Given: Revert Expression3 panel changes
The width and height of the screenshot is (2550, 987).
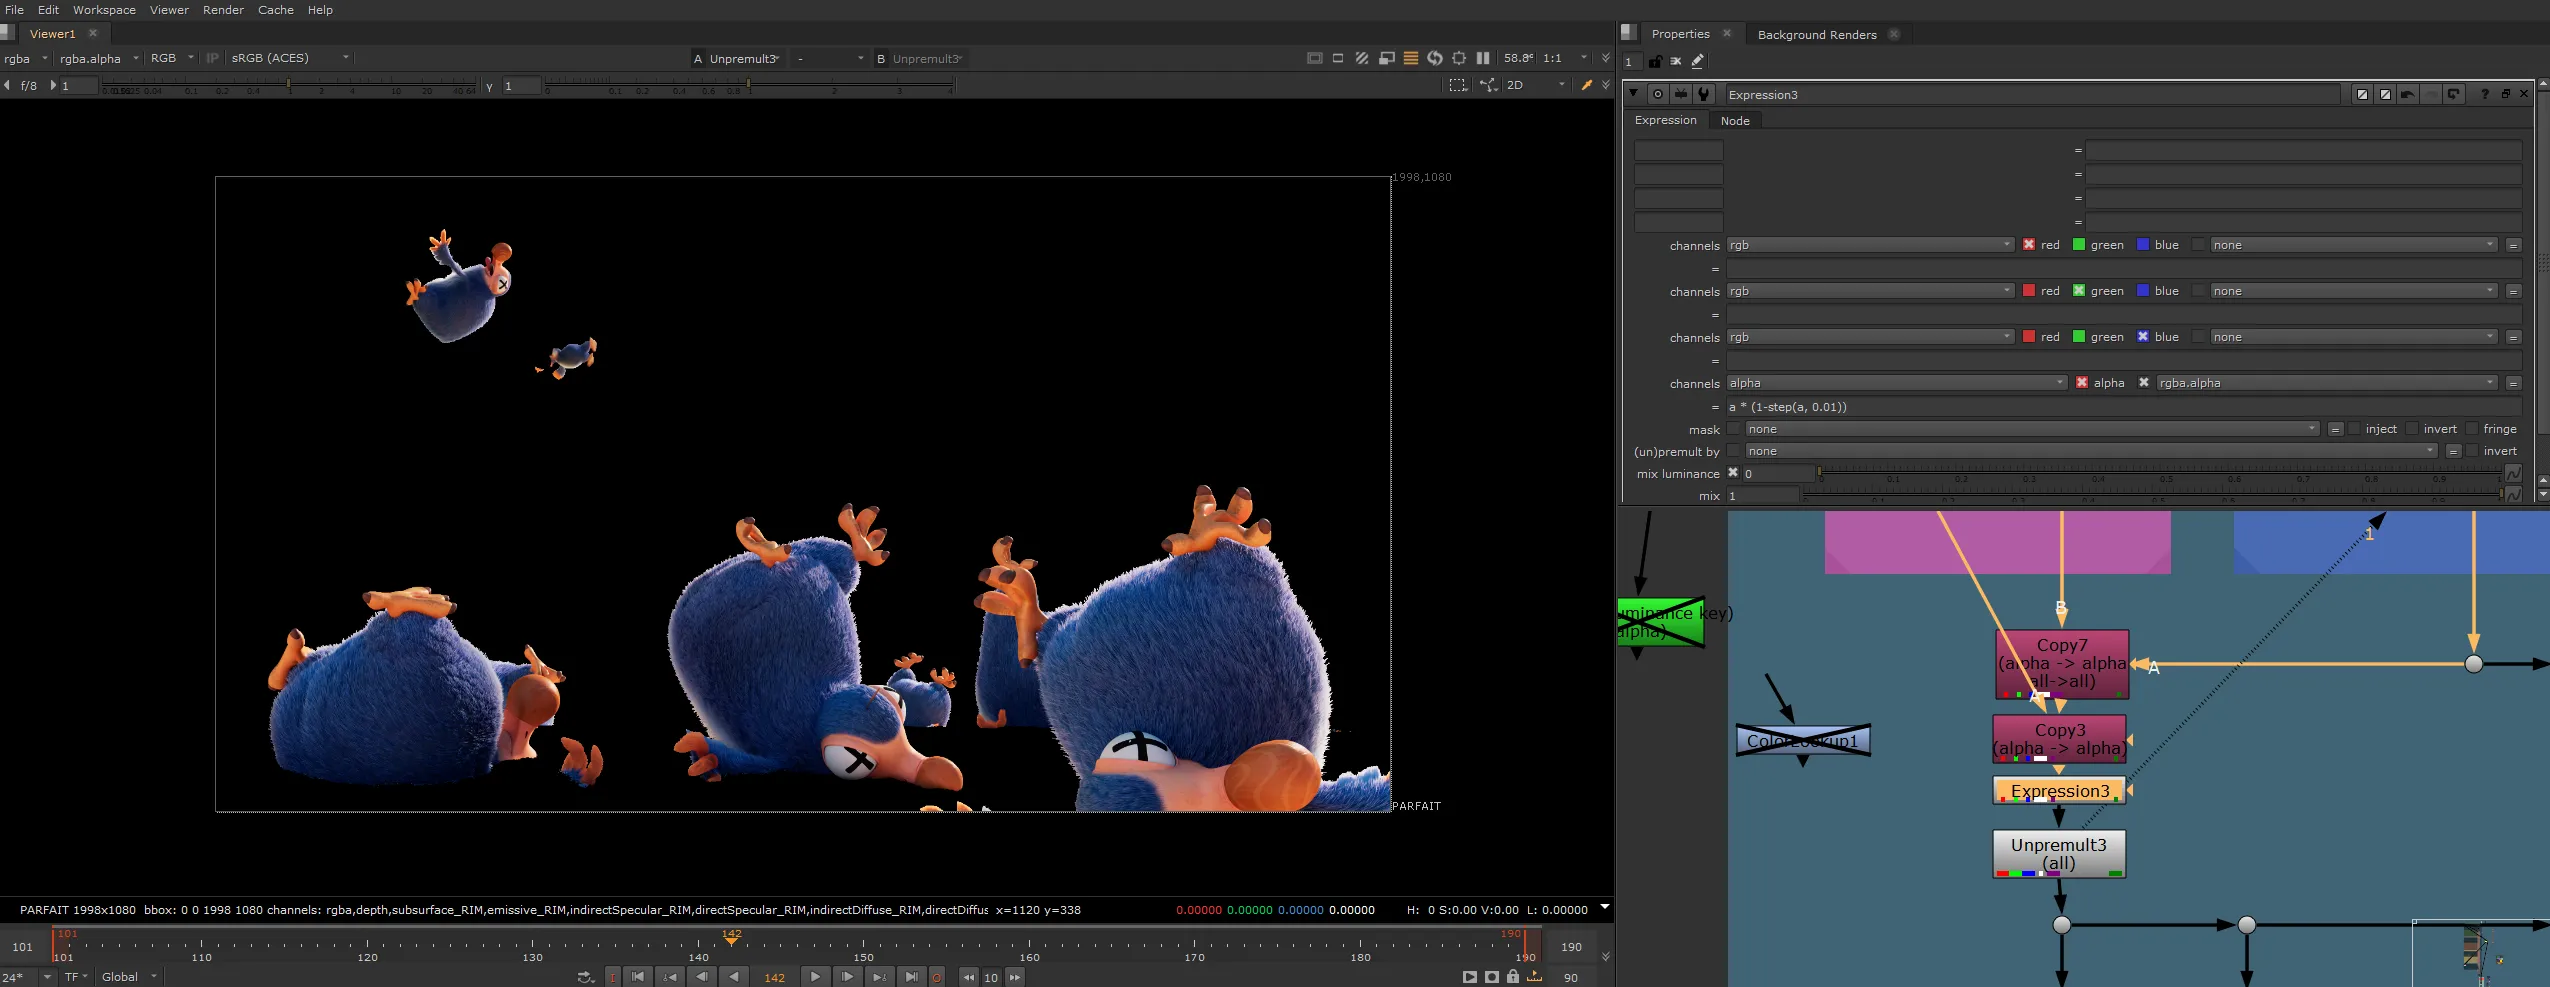Looking at the screenshot, I should point(2453,94).
